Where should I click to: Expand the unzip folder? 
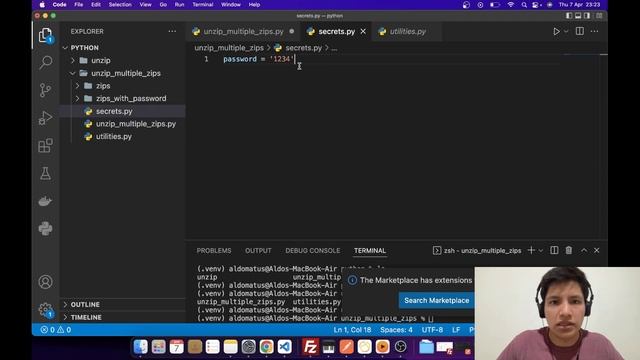pos(73,60)
